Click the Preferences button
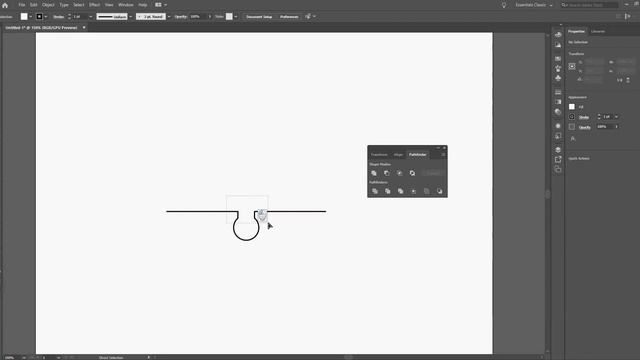640x360 pixels. click(289, 17)
